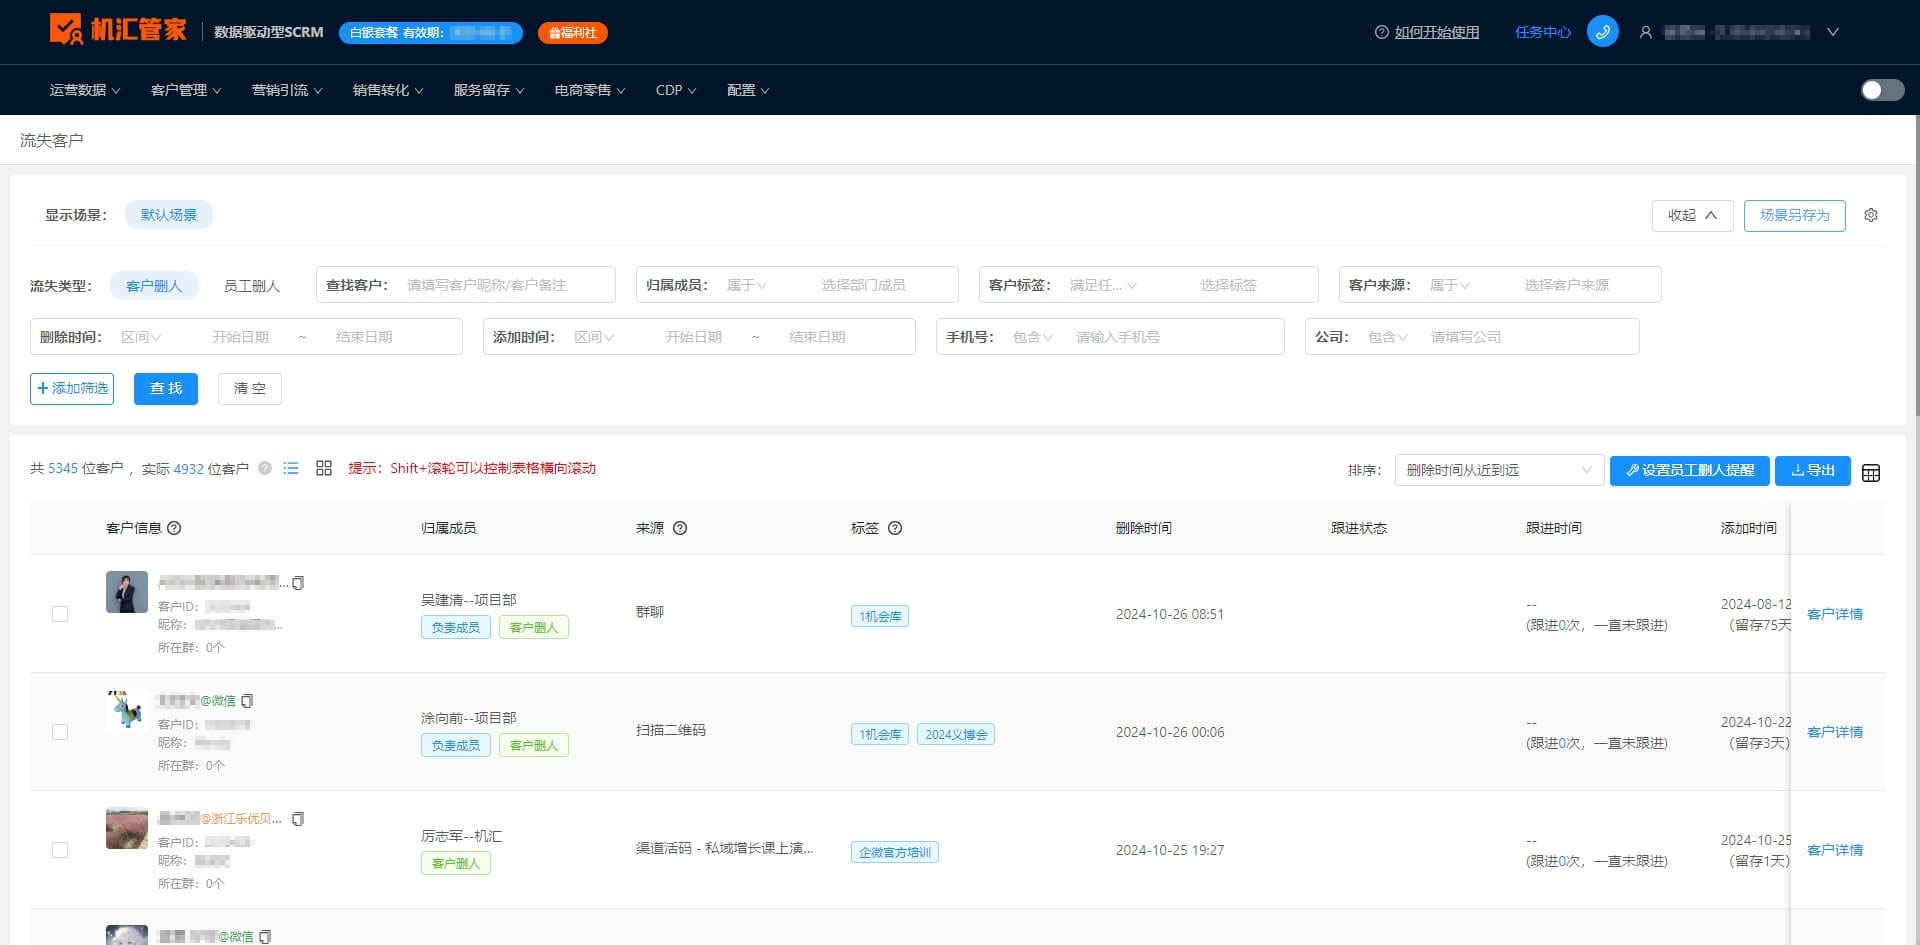Check the checkbox for 厉志军 row
The width and height of the screenshot is (1920, 945).
pyautogui.click(x=60, y=850)
